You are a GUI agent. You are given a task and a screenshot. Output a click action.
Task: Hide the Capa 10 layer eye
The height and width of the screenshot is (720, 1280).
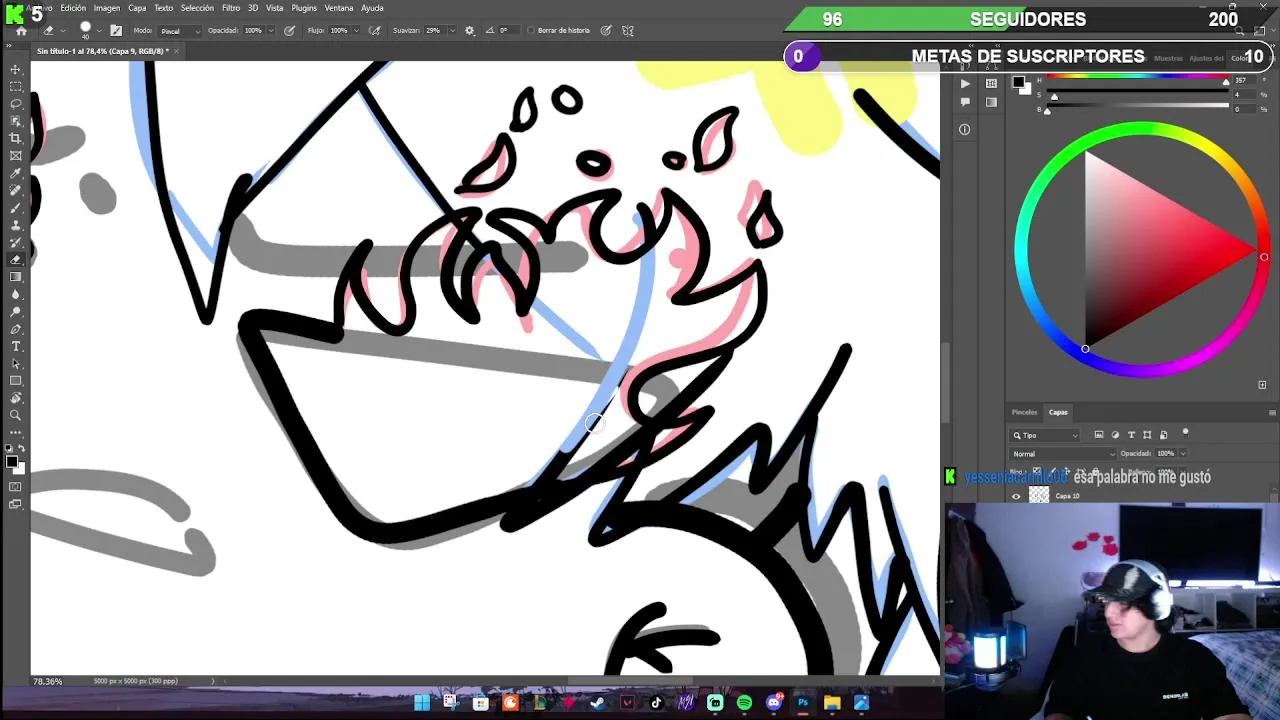coord(1016,496)
